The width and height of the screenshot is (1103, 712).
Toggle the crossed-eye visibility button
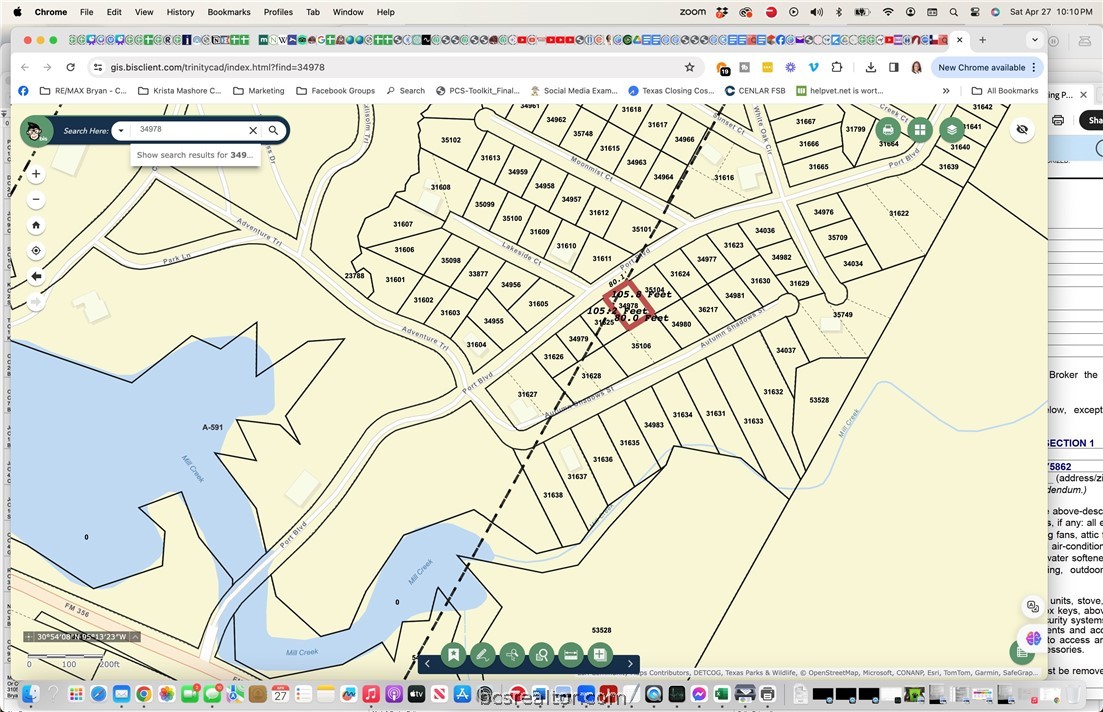1021,130
